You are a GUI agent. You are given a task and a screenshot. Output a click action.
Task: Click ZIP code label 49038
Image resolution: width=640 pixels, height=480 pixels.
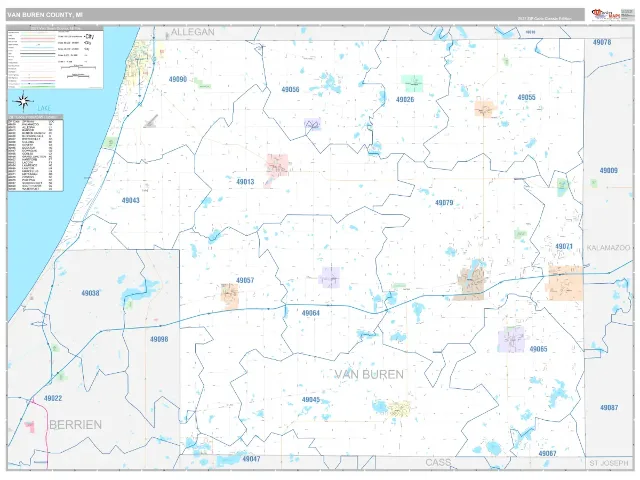point(90,293)
